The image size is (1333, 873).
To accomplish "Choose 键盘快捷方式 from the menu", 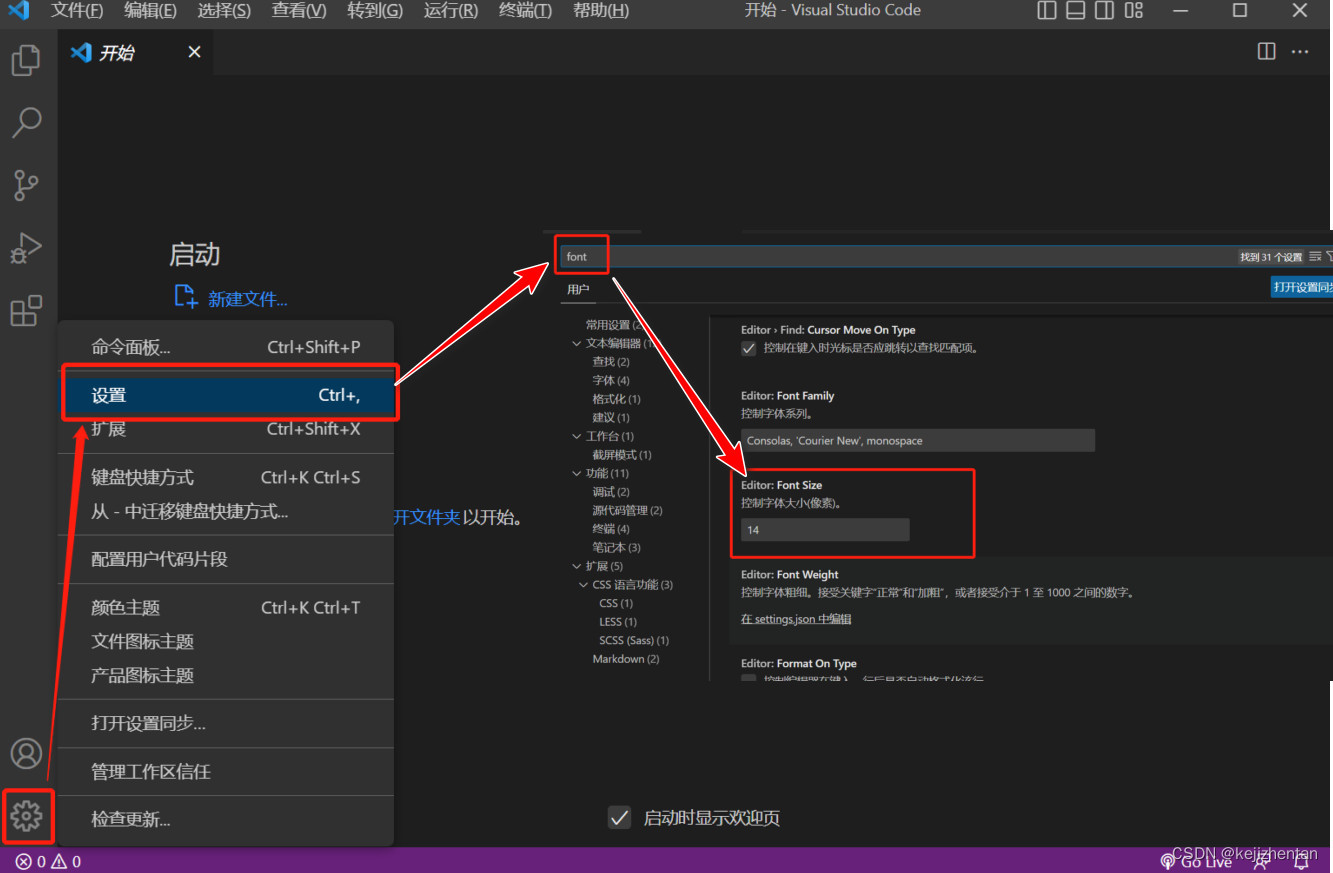I will click(x=226, y=477).
